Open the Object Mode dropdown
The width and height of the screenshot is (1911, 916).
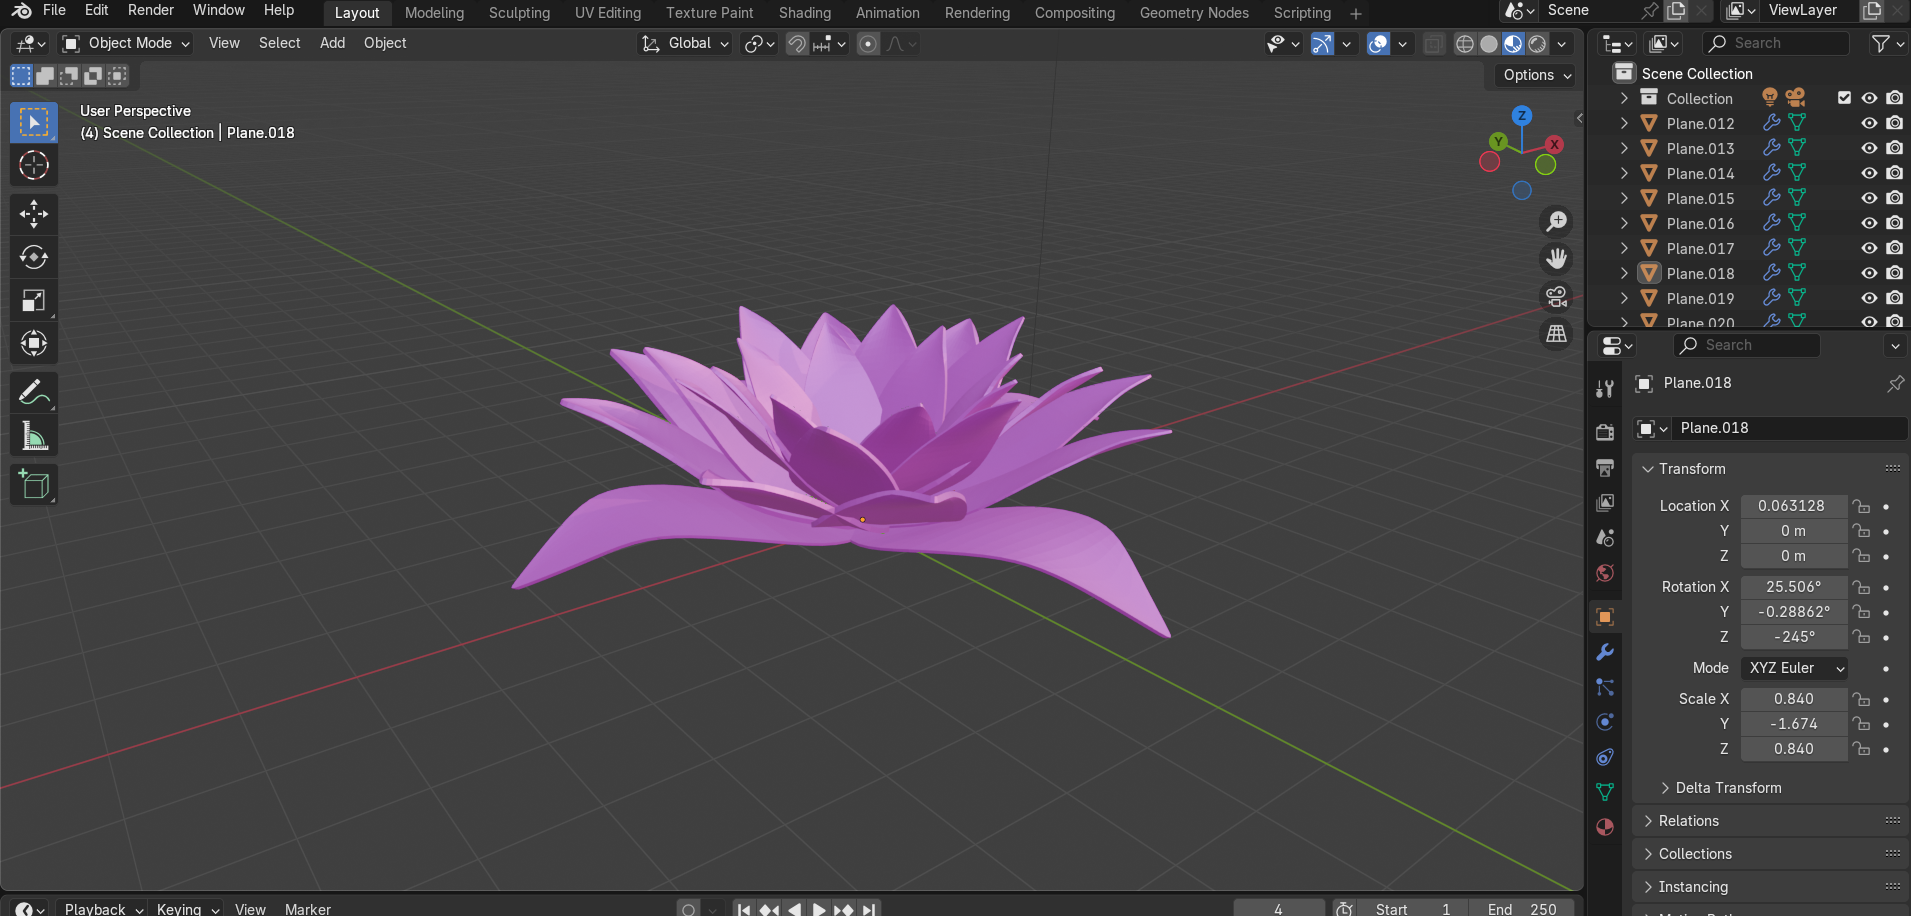point(126,43)
